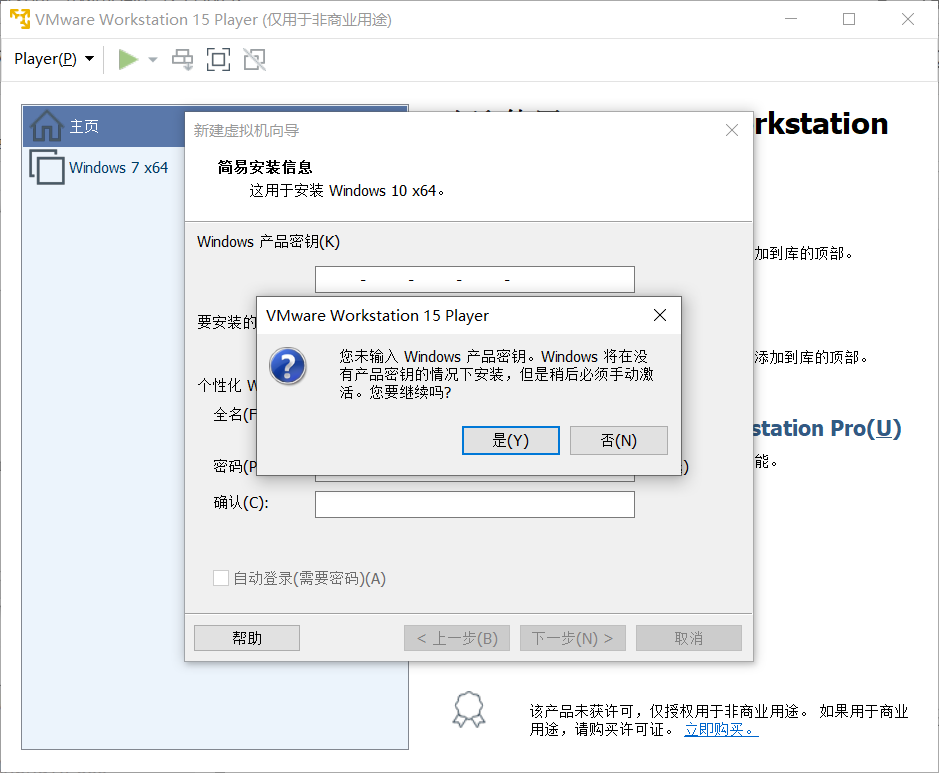The width and height of the screenshot is (939, 773).
Task: Click the 帮助 button
Action: [x=247, y=638]
